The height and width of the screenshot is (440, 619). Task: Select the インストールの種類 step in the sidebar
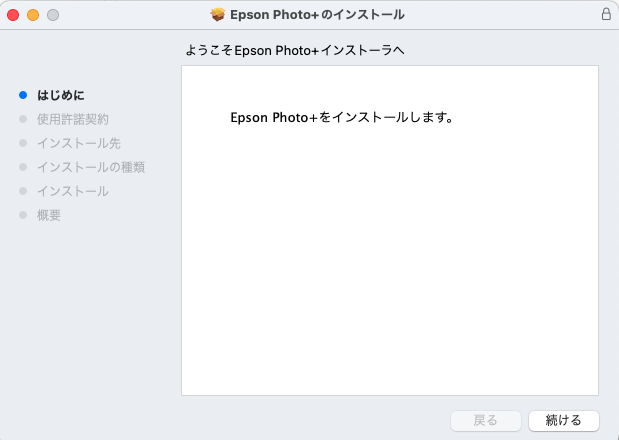tap(91, 167)
